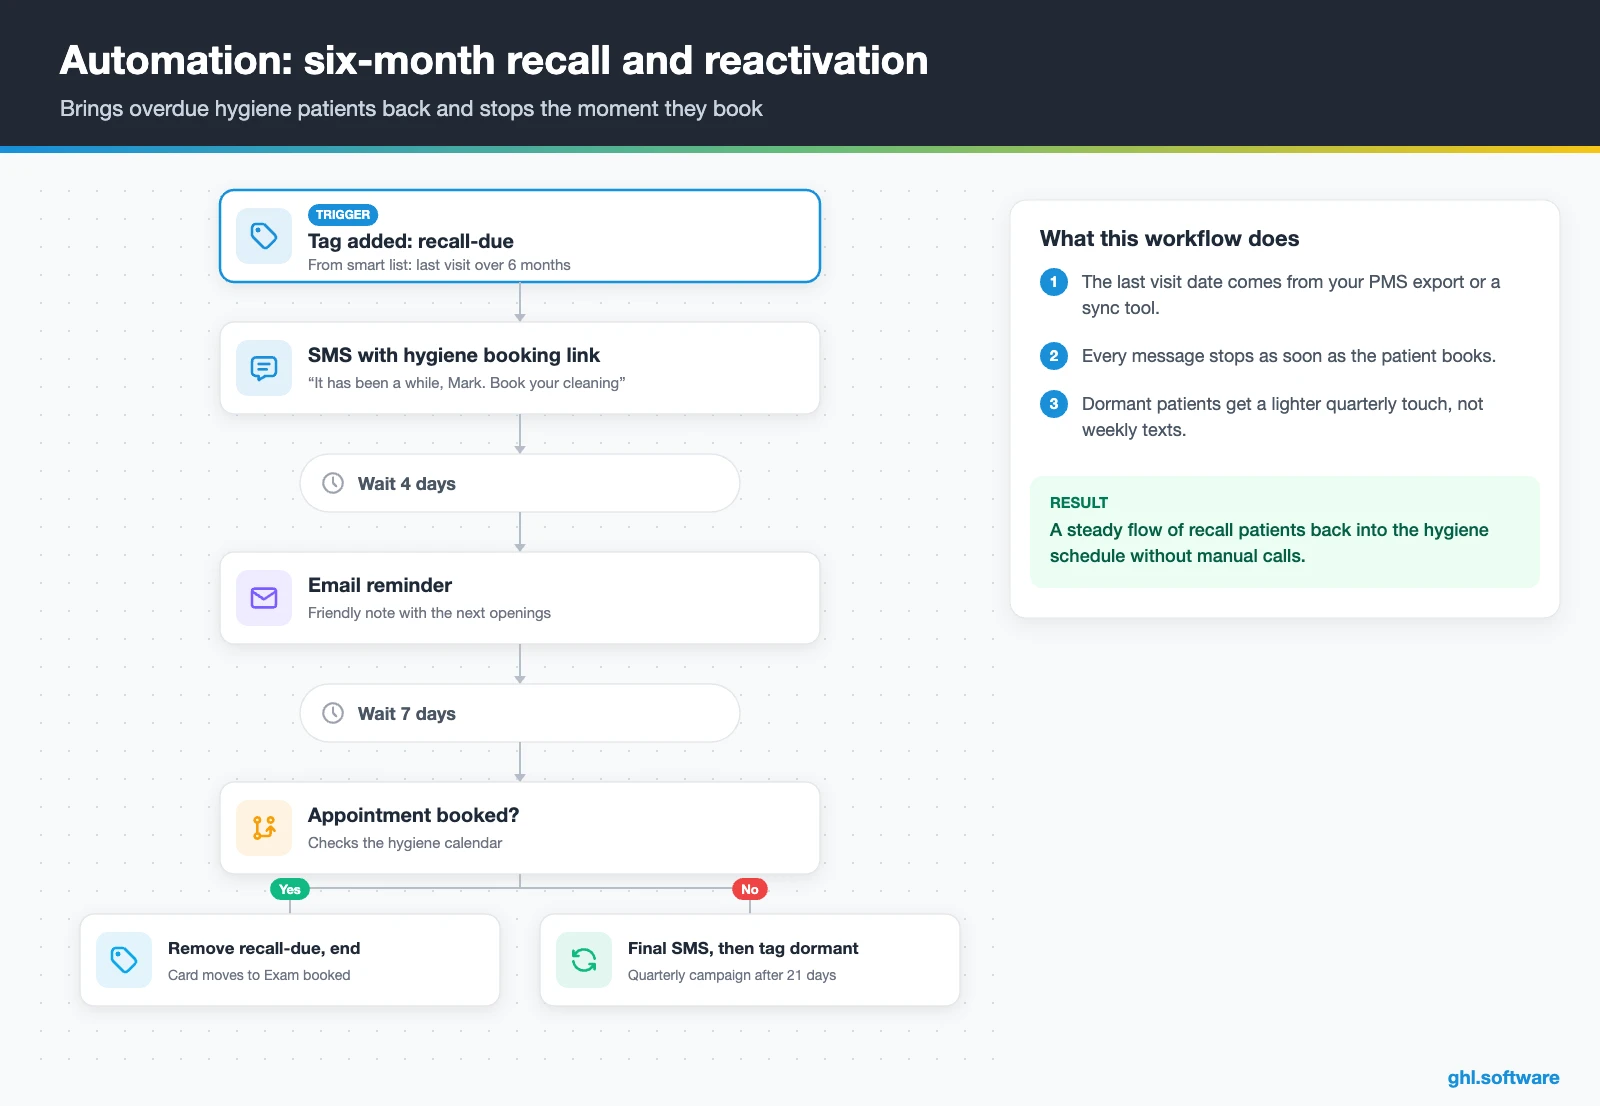Screen dimensions: 1600x1106
Task: Click the 'Automation: six-month recall and reactivation' title
Action: pyautogui.click(x=494, y=60)
